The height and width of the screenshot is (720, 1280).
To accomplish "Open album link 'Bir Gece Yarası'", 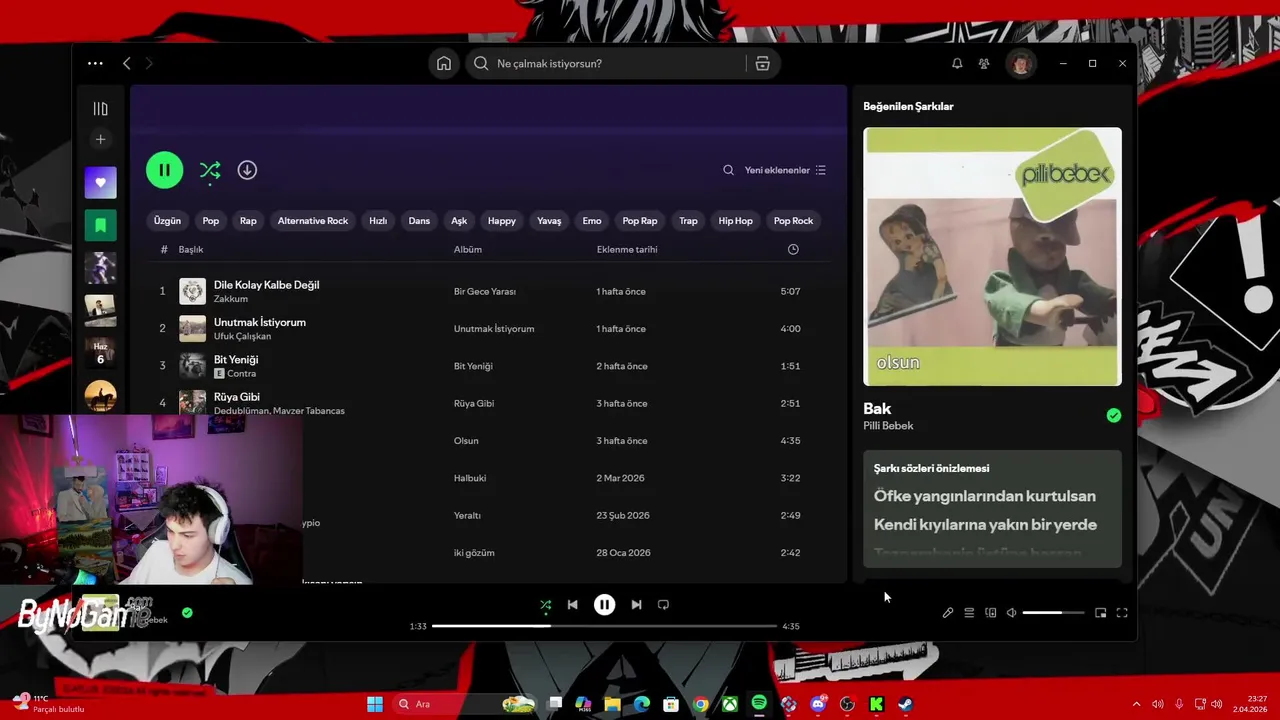I will (x=485, y=292).
